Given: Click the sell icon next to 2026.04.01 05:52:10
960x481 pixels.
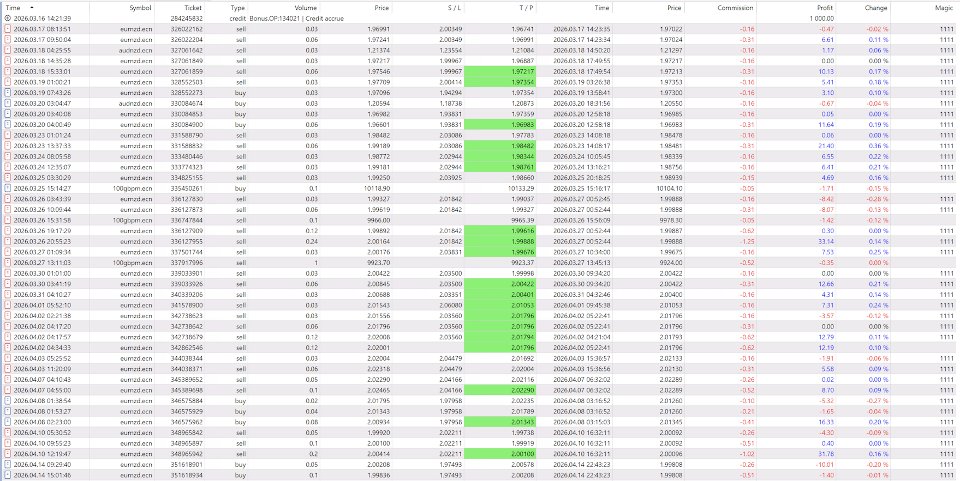Looking at the screenshot, I should click(x=7, y=305).
